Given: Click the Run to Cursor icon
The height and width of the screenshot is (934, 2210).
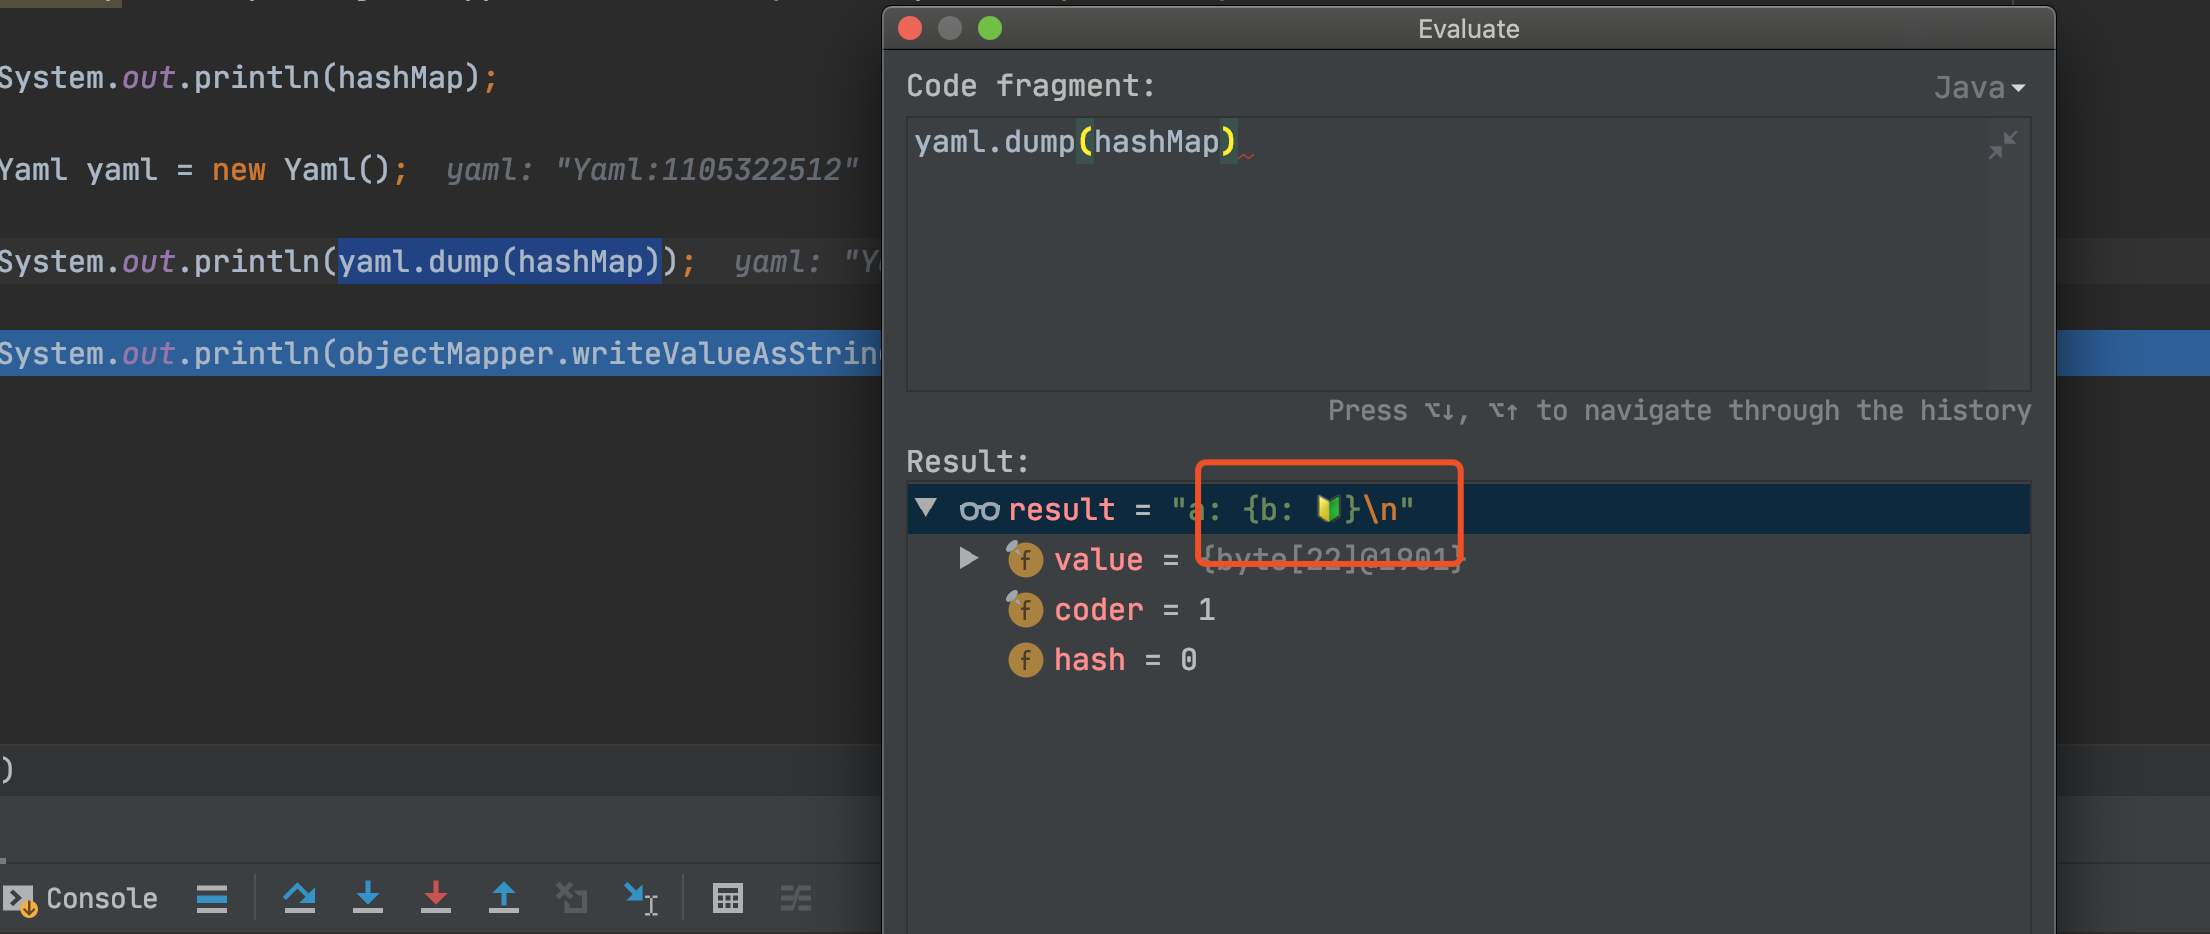Looking at the screenshot, I should click(x=641, y=897).
